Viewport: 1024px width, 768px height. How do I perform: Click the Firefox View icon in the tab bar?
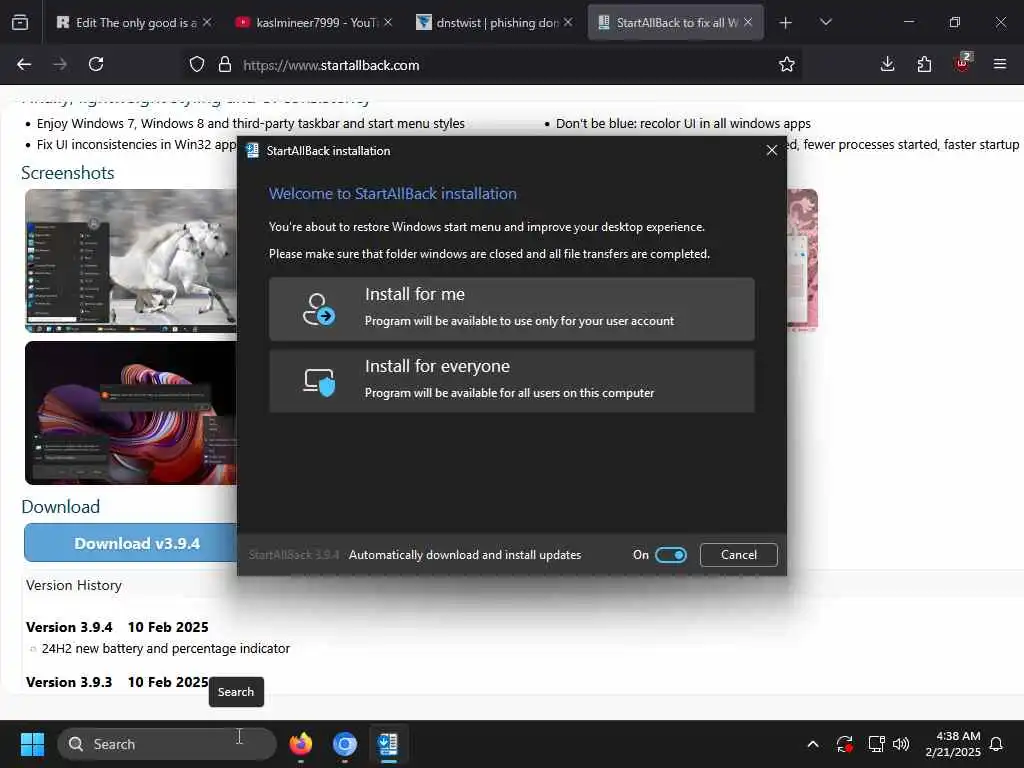pyautogui.click(x=20, y=22)
